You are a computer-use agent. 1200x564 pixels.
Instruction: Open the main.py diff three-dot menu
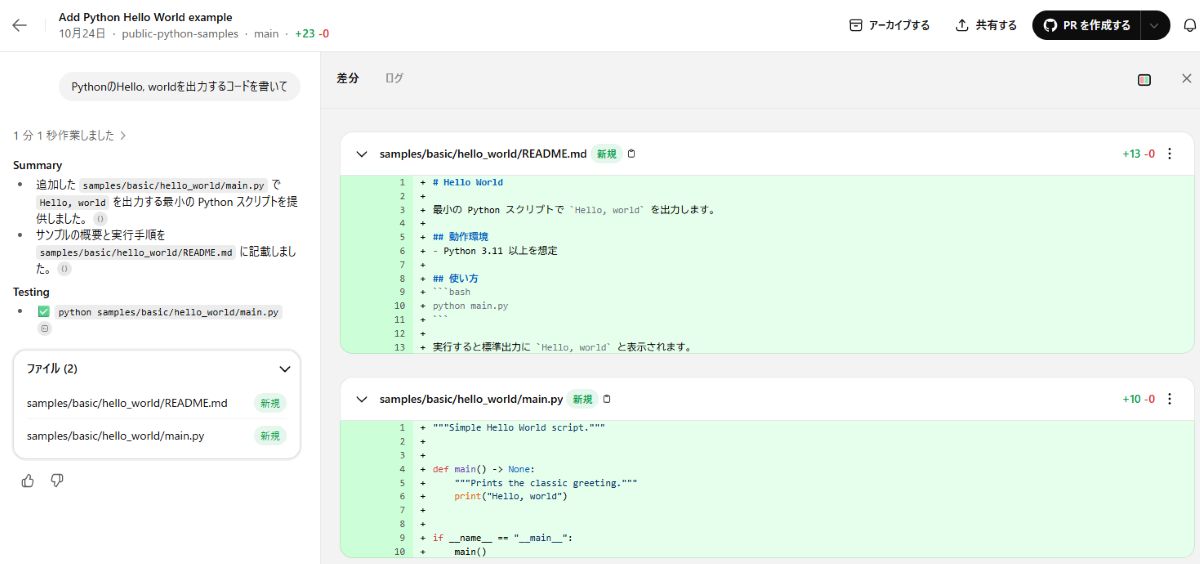(x=1170, y=399)
